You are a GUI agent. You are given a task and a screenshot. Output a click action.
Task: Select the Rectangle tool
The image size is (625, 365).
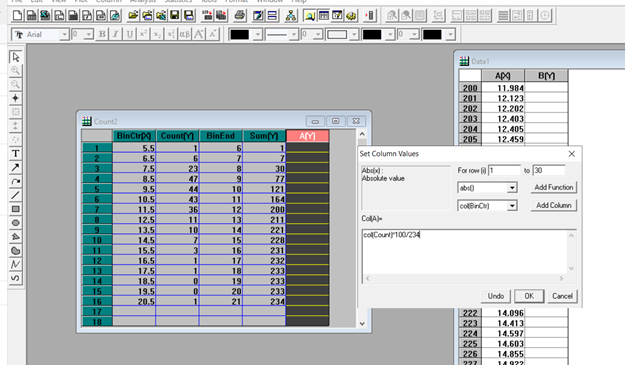(x=16, y=209)
